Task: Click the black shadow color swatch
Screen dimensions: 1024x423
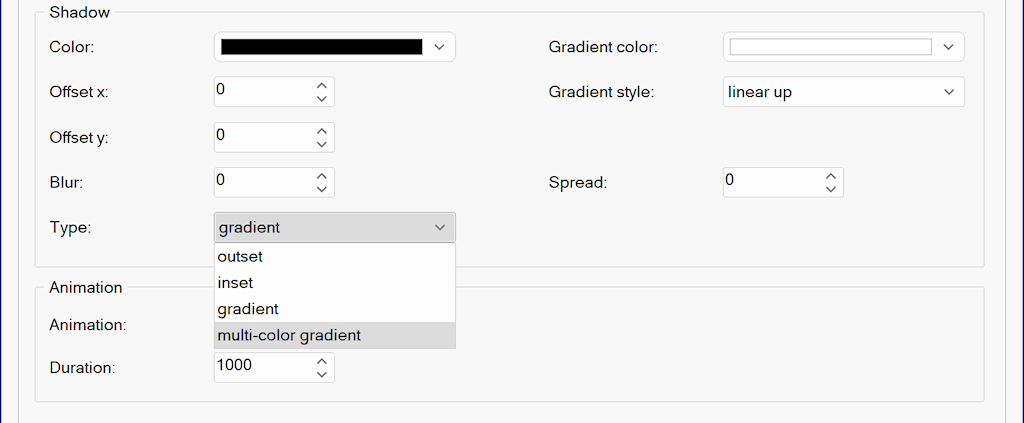Action: [321, 47]
